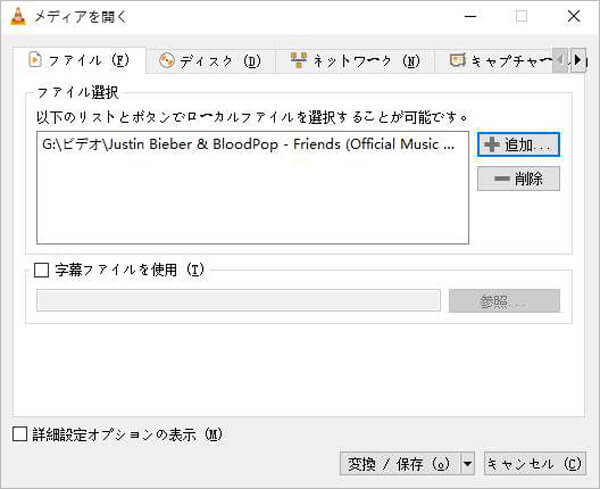The image size is (600, 489).
Task: Click the left tab scroll arrow
Action: pos(560,60)
